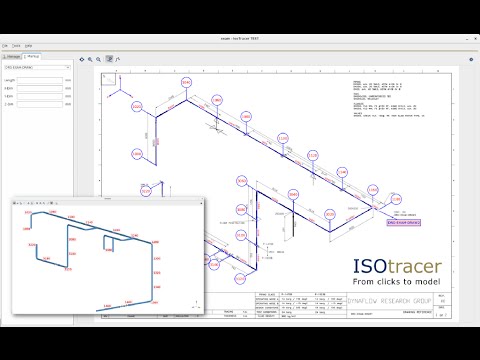Click the zoom out magnifier icon
Screen dimensions: 480x360
pos(98,59)
